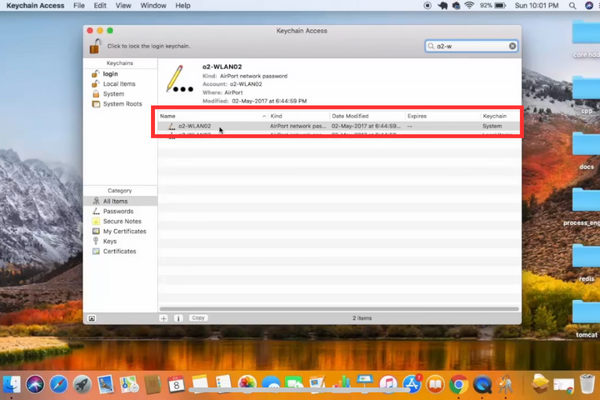Screen dimensions: 600x400
Task: Sort by the Keychain column header
Action: point(500,116)
